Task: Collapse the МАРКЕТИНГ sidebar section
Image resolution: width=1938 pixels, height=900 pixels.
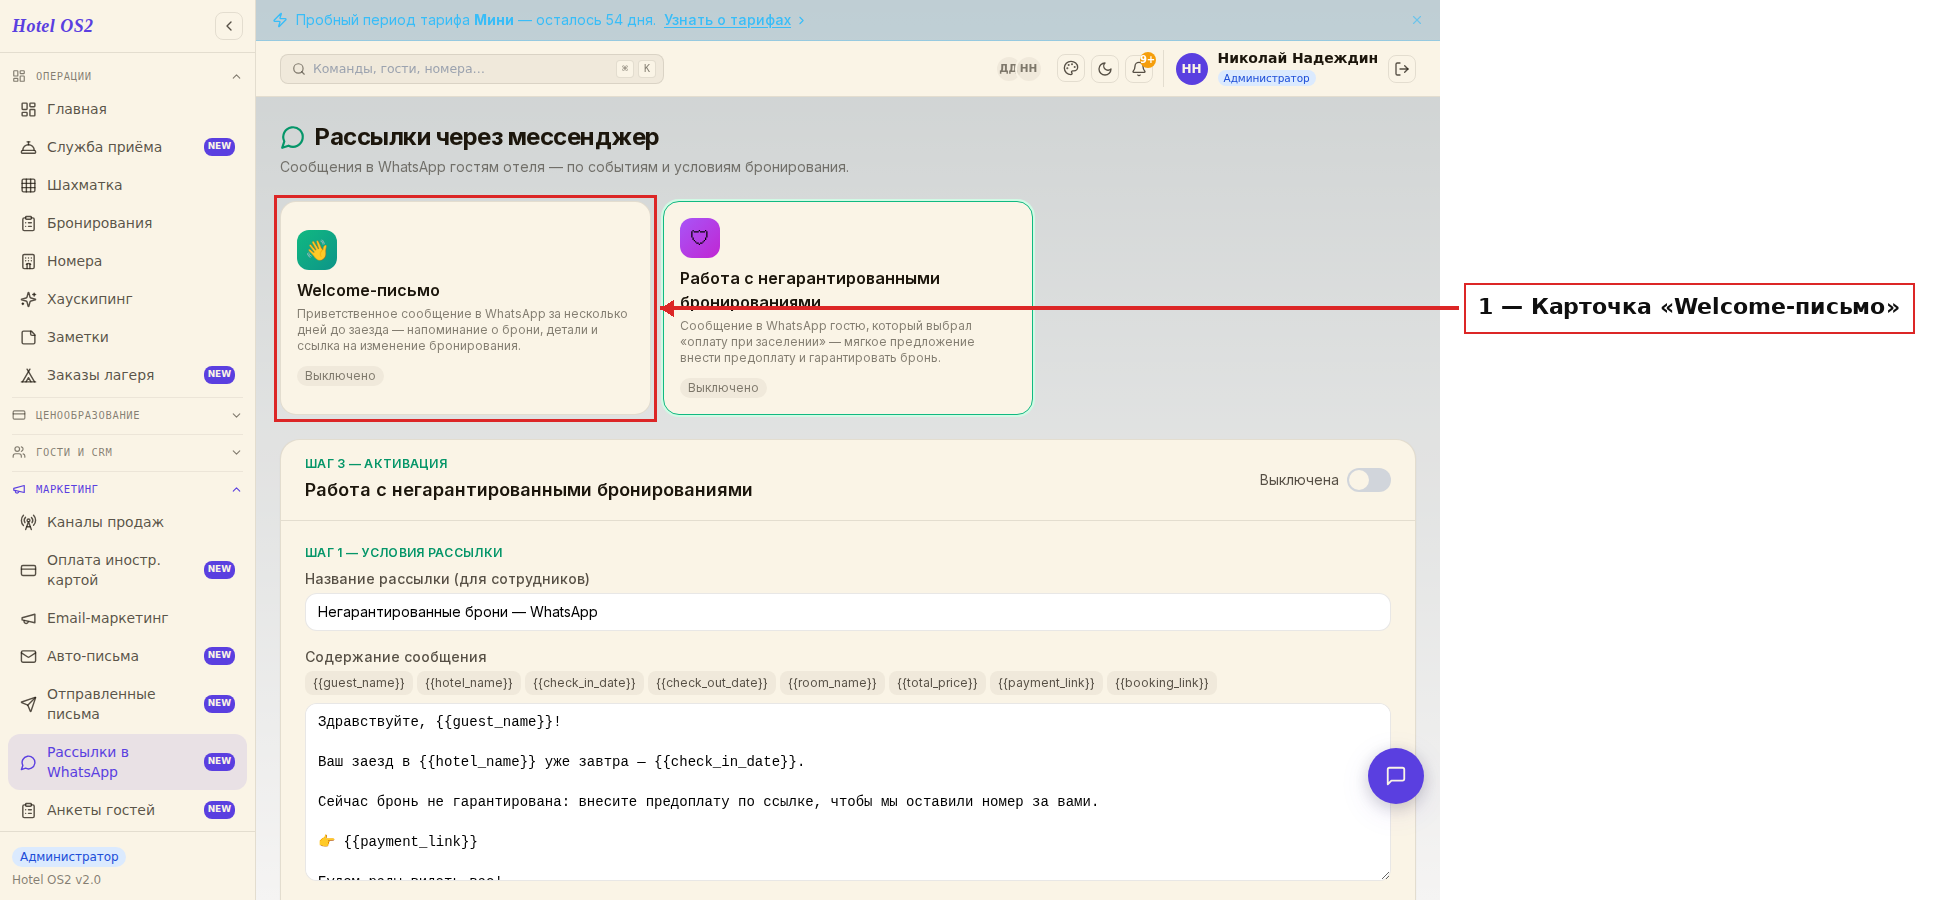Action: click(127, 489)
